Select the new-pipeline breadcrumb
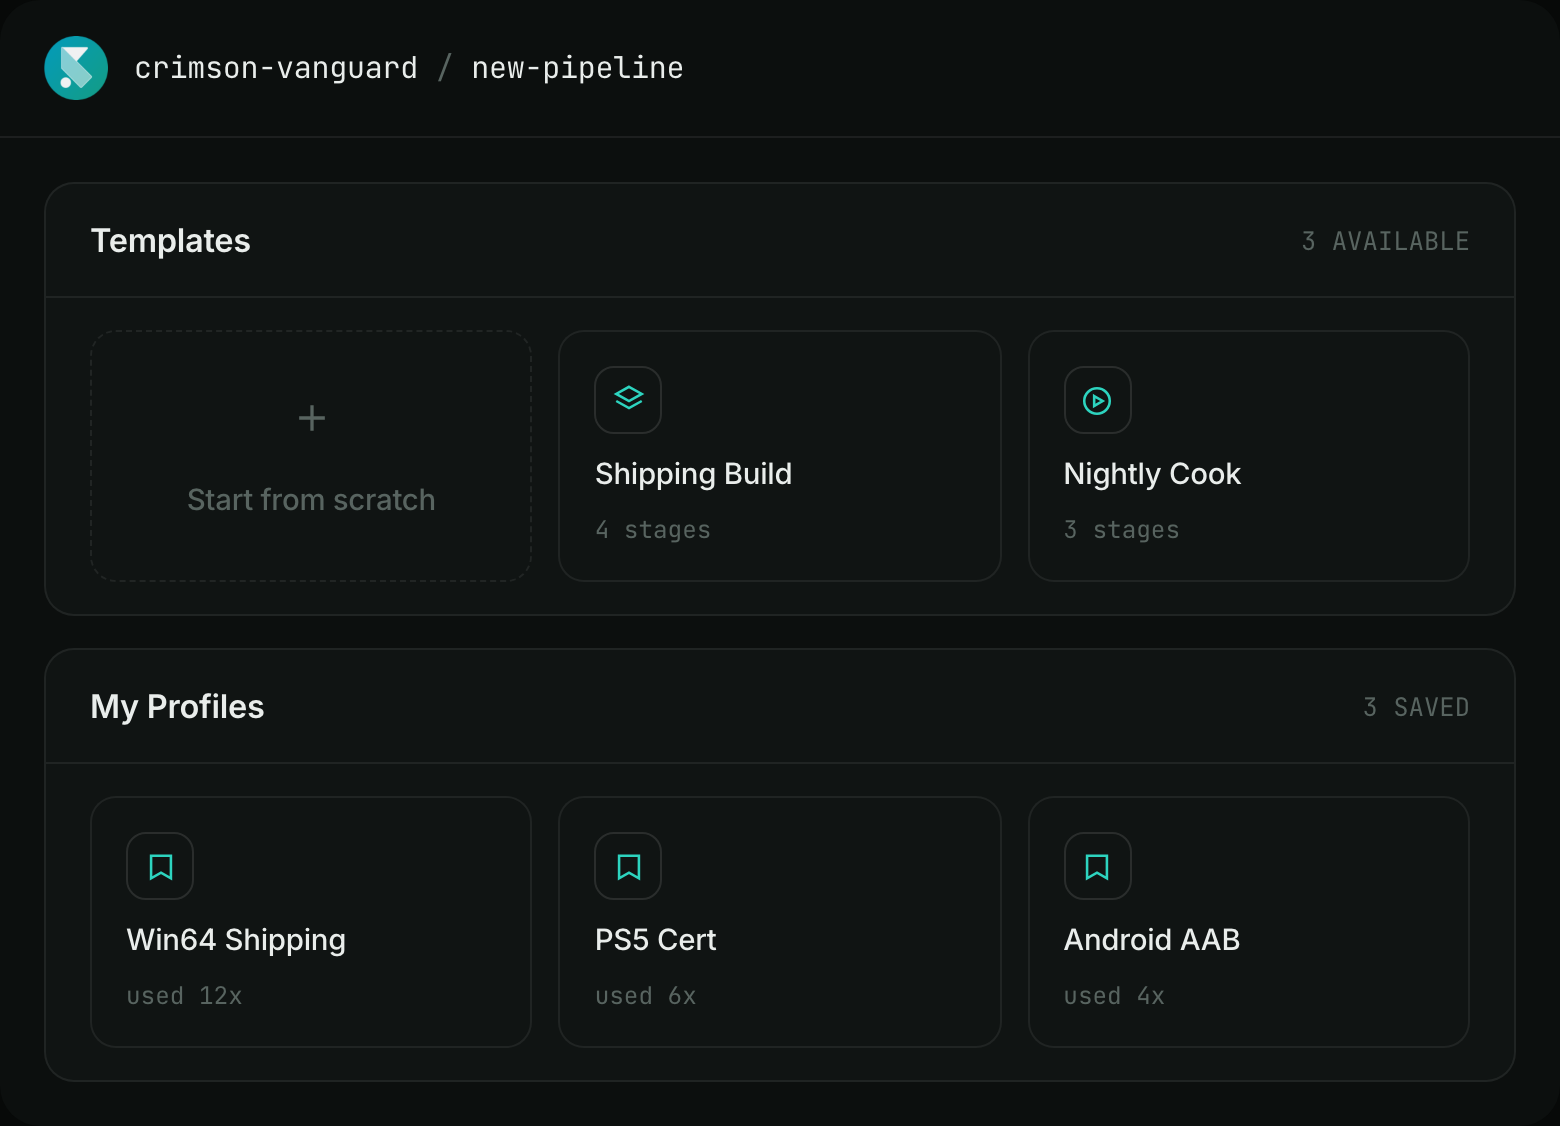Viewport: 1560px width, 1126px height. point(577,68)
